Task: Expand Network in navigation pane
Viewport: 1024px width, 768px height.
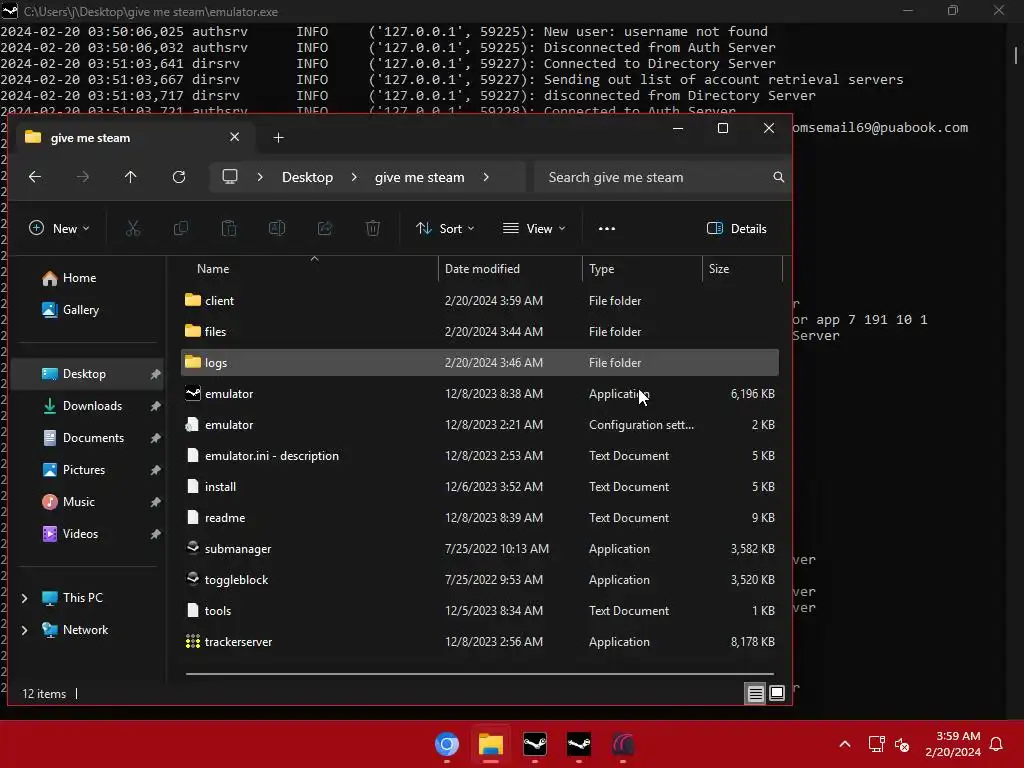Action: 25,630
